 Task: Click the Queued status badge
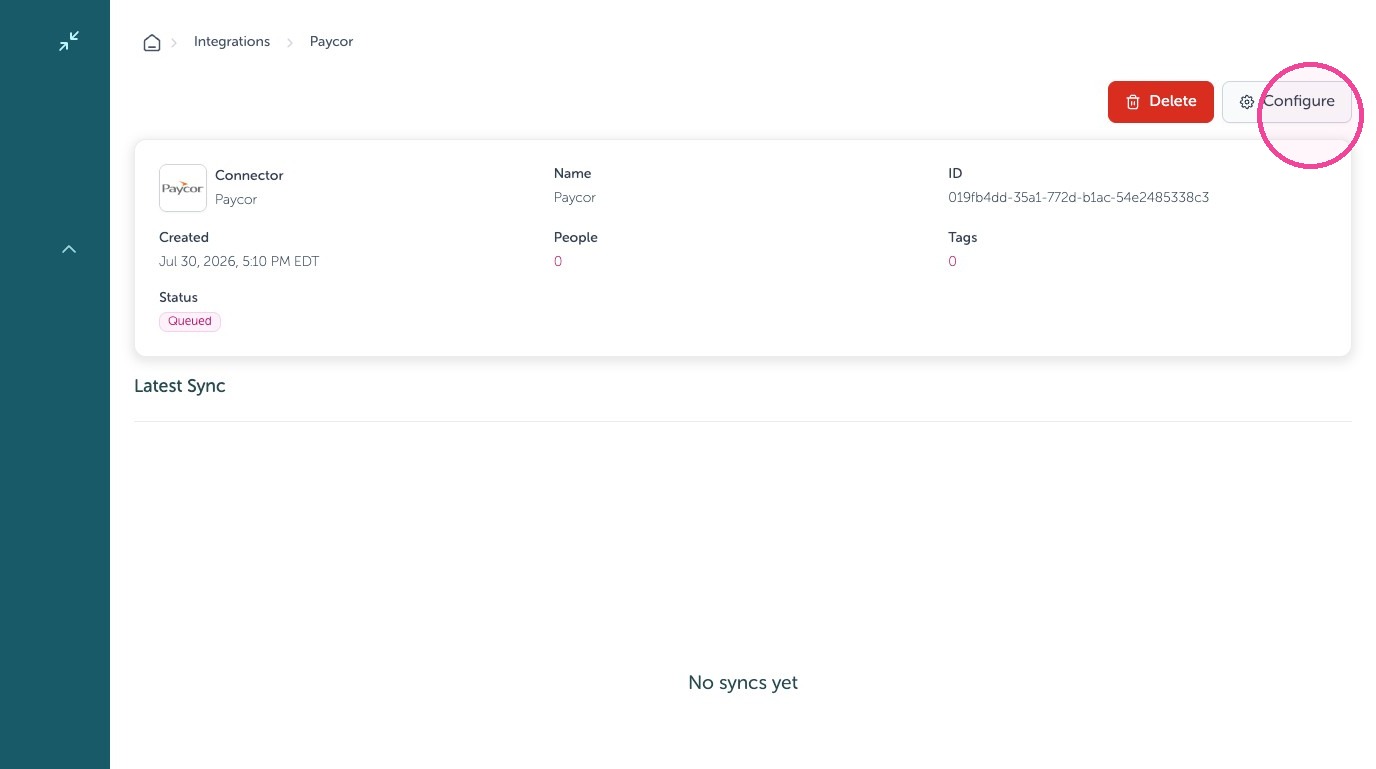pyautogui.click(x=190, y=322)
